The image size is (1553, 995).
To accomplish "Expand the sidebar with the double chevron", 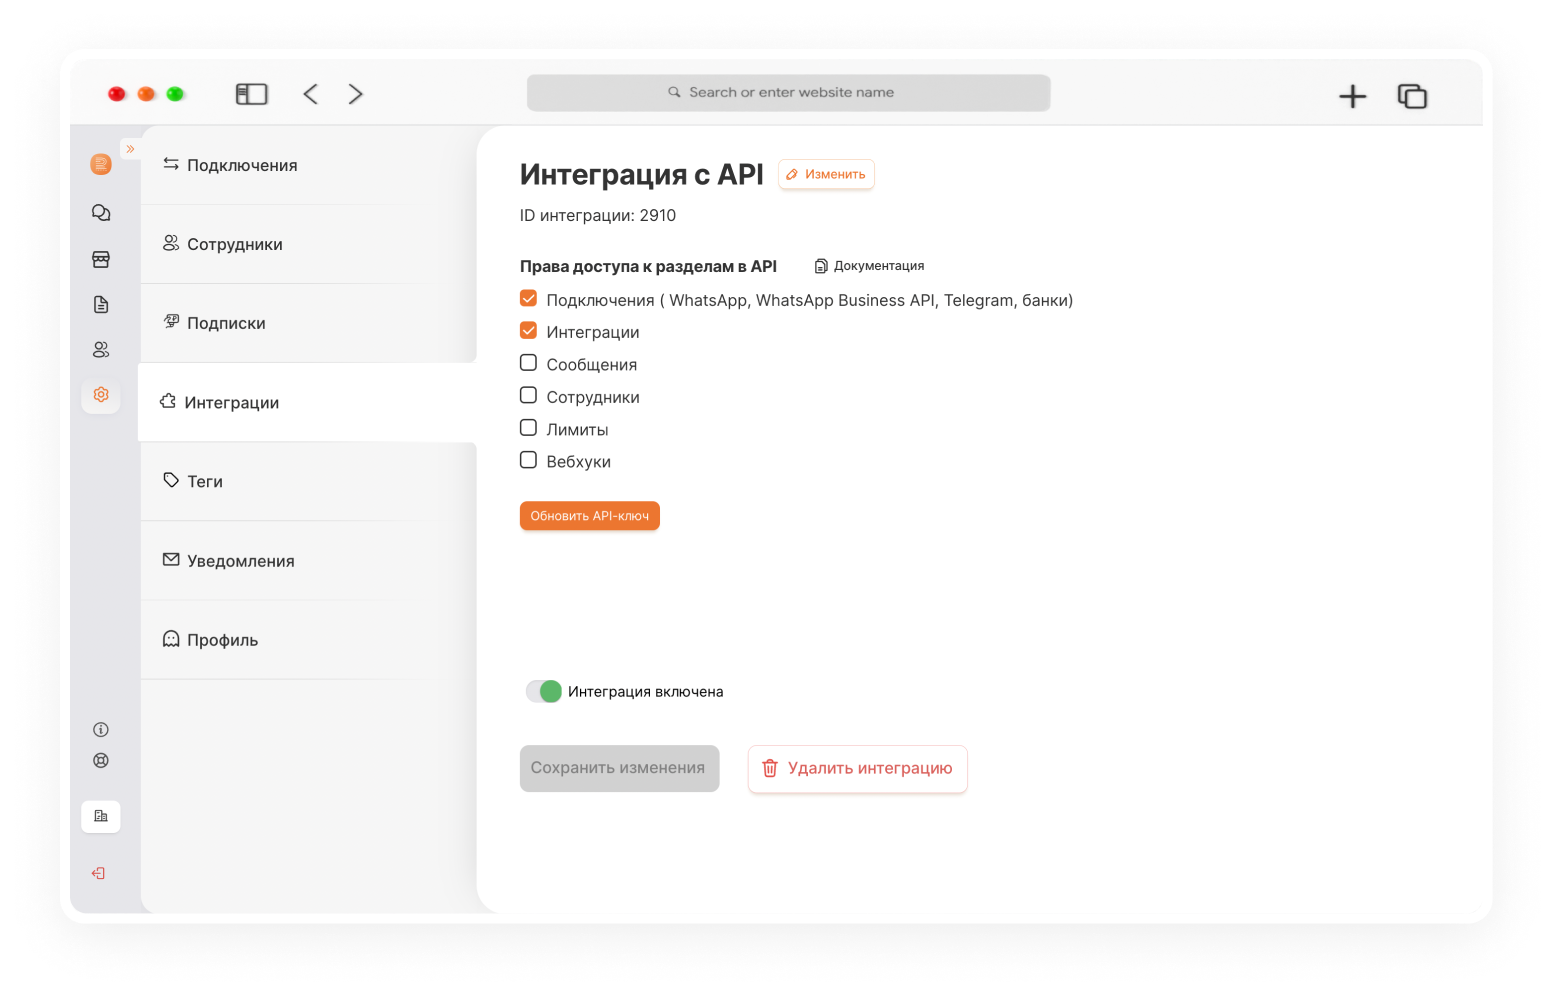I will [130, 149].
